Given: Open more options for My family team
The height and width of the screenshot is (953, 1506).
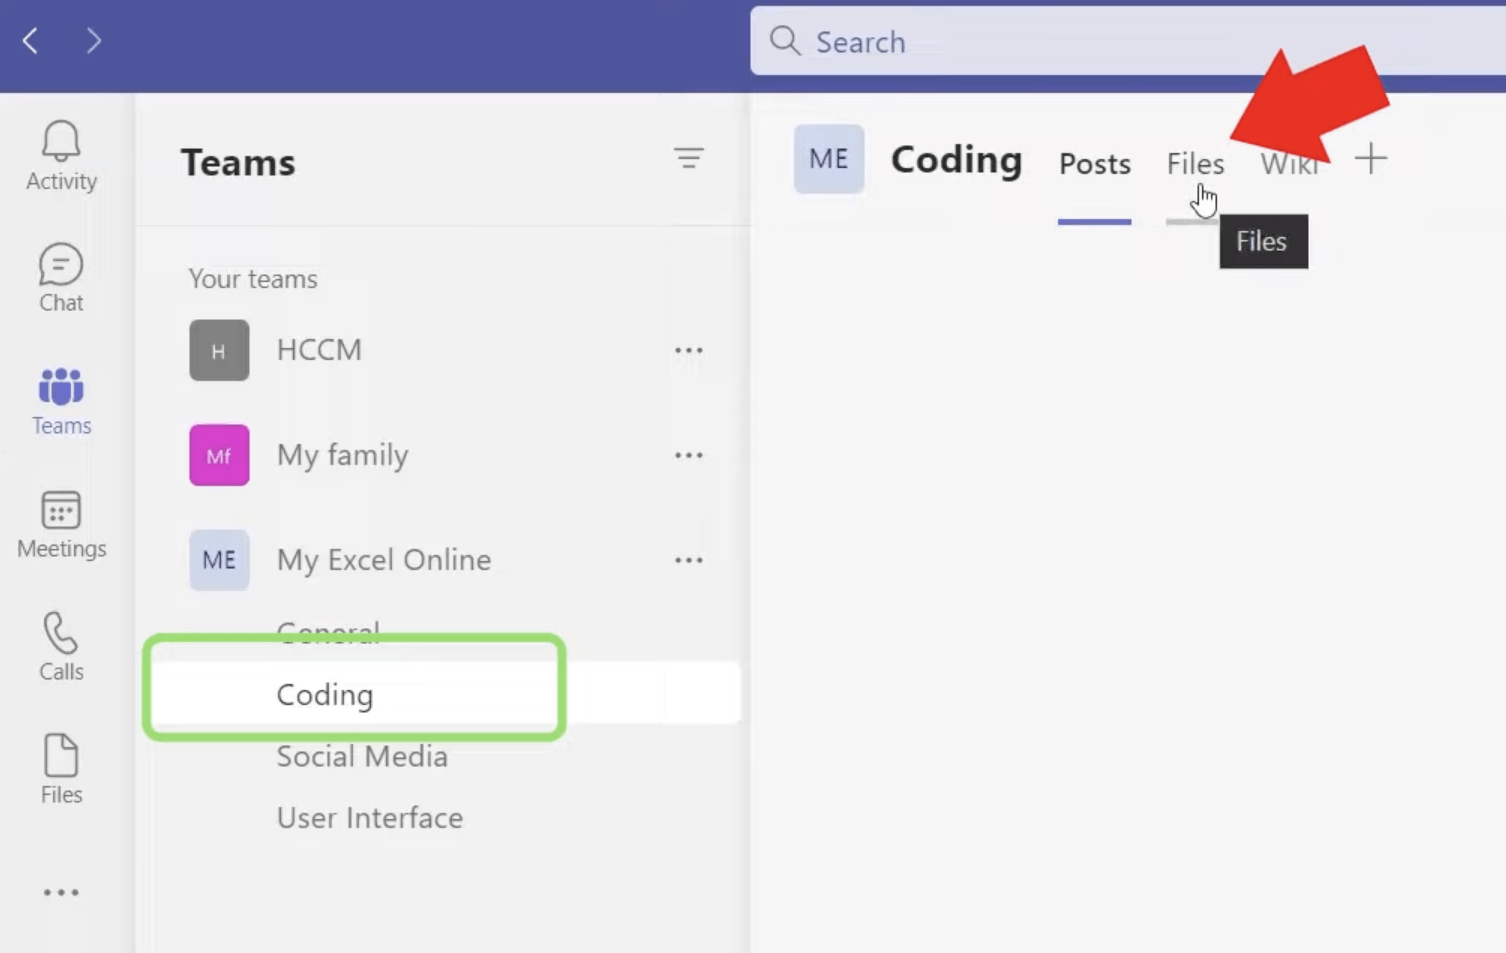Looking at the screenshot, I should click(x=688, y=455).
